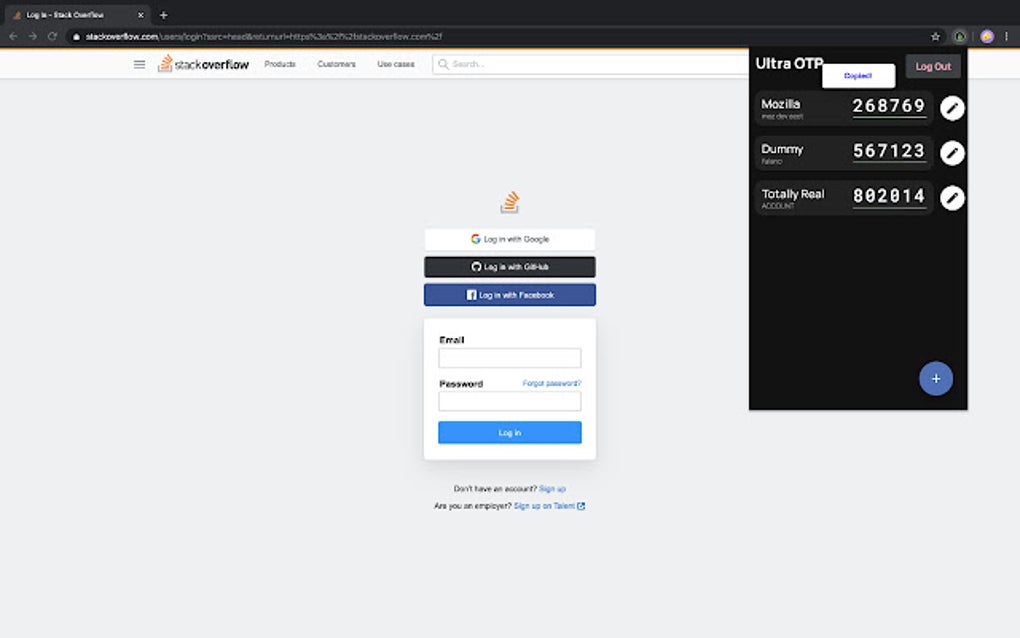
Task: Copy the Mozilla code 268769
Action: [889, 106]
